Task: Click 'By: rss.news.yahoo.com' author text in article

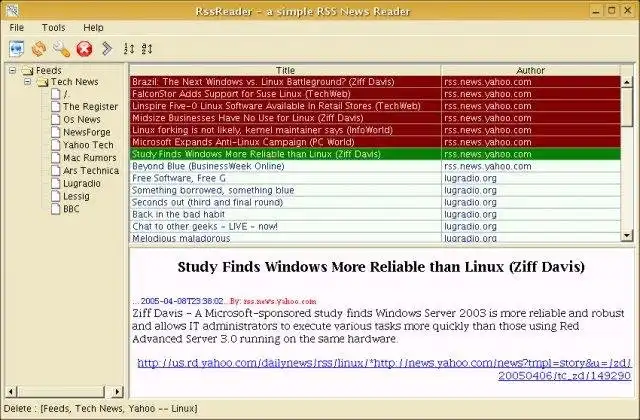Action: tap(273, 301)
